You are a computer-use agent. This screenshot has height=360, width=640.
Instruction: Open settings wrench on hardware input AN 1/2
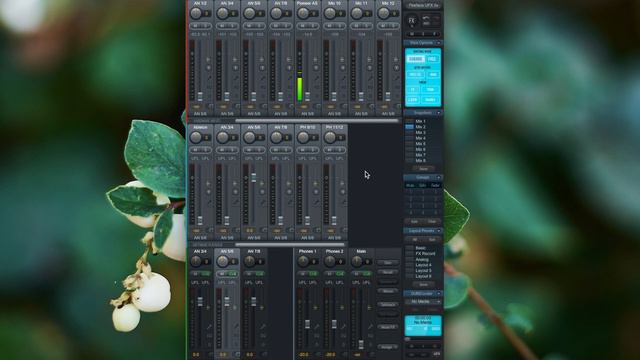point(209,77)
